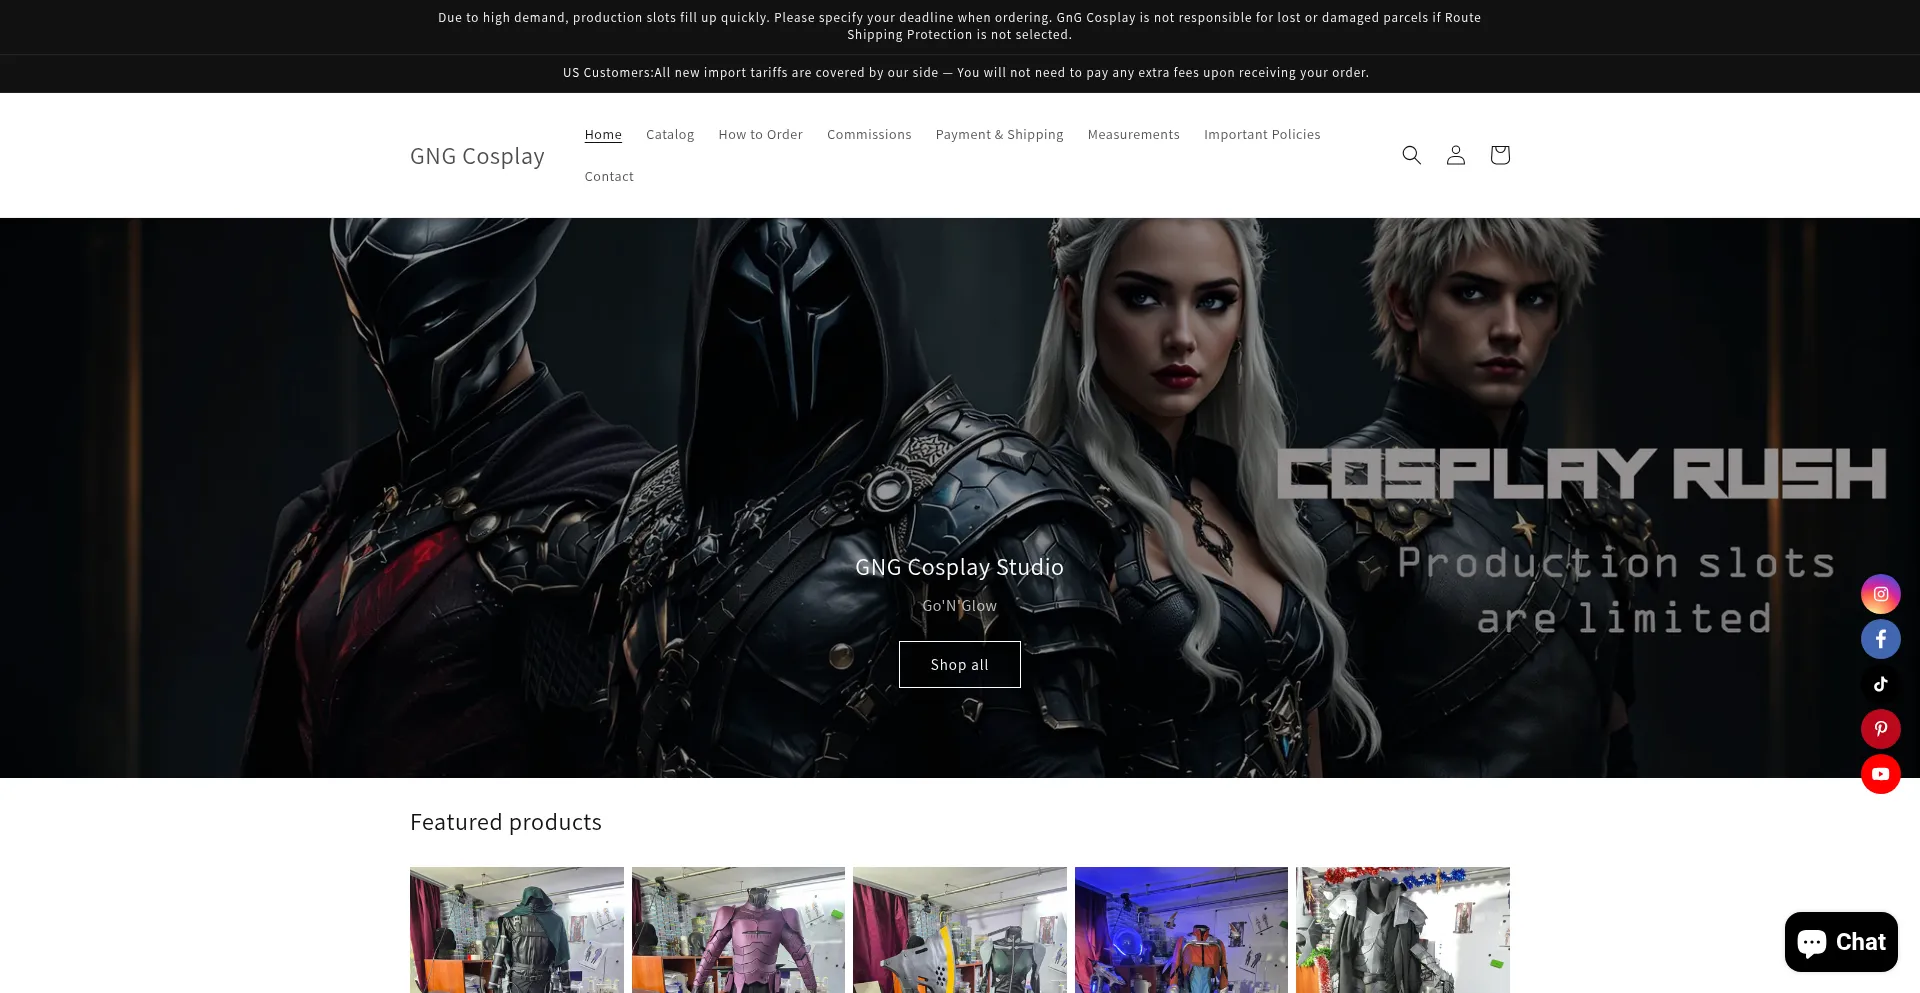Click the GNG Cosplay site logo
Viewport: 1920px width, 993px height.
point(477,156)
